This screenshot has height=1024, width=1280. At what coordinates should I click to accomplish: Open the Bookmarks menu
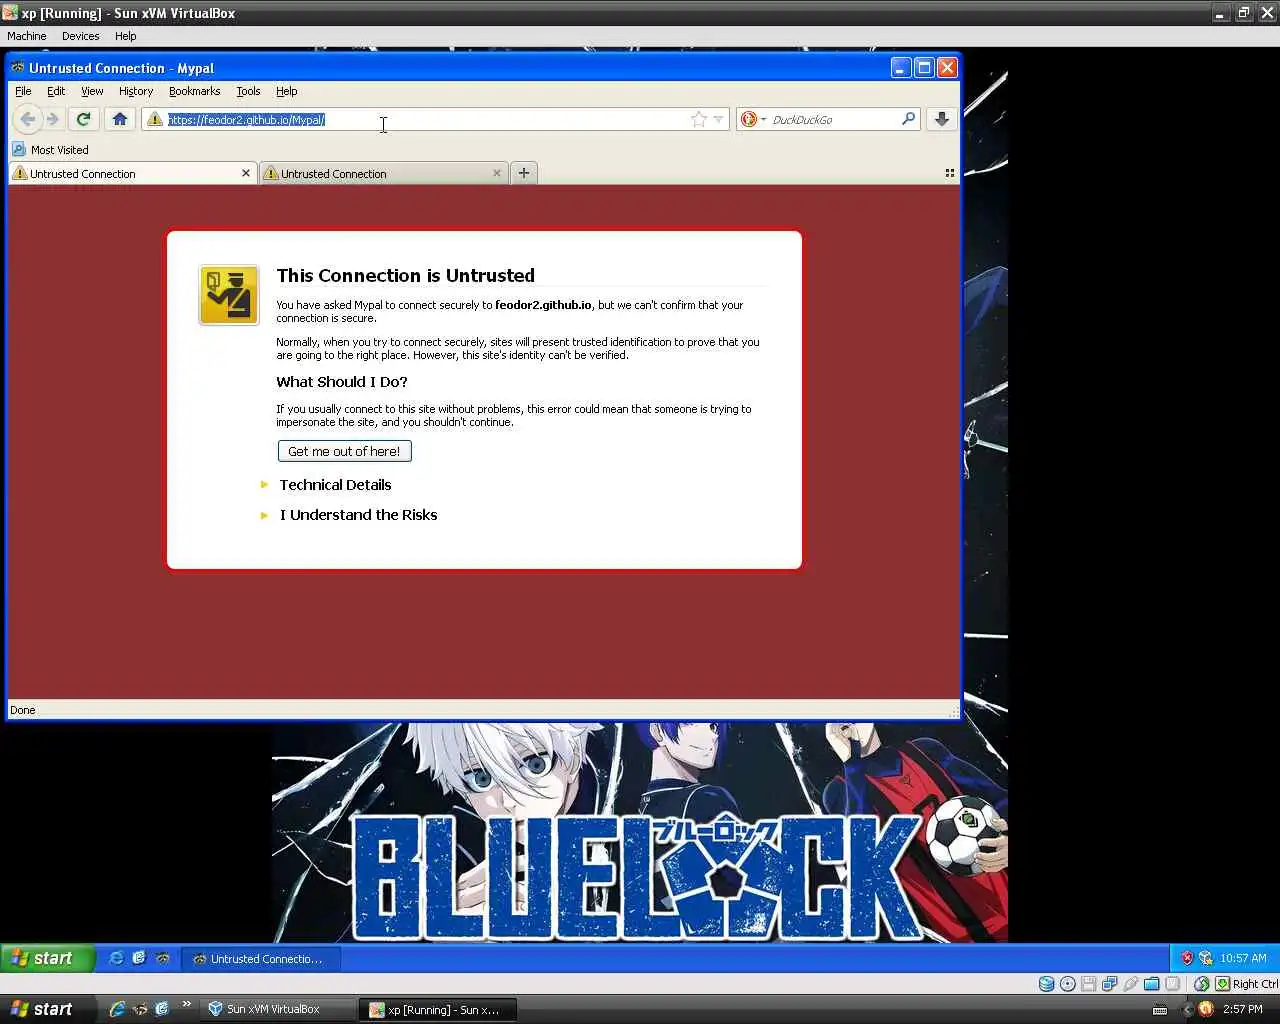click(194, 91)
